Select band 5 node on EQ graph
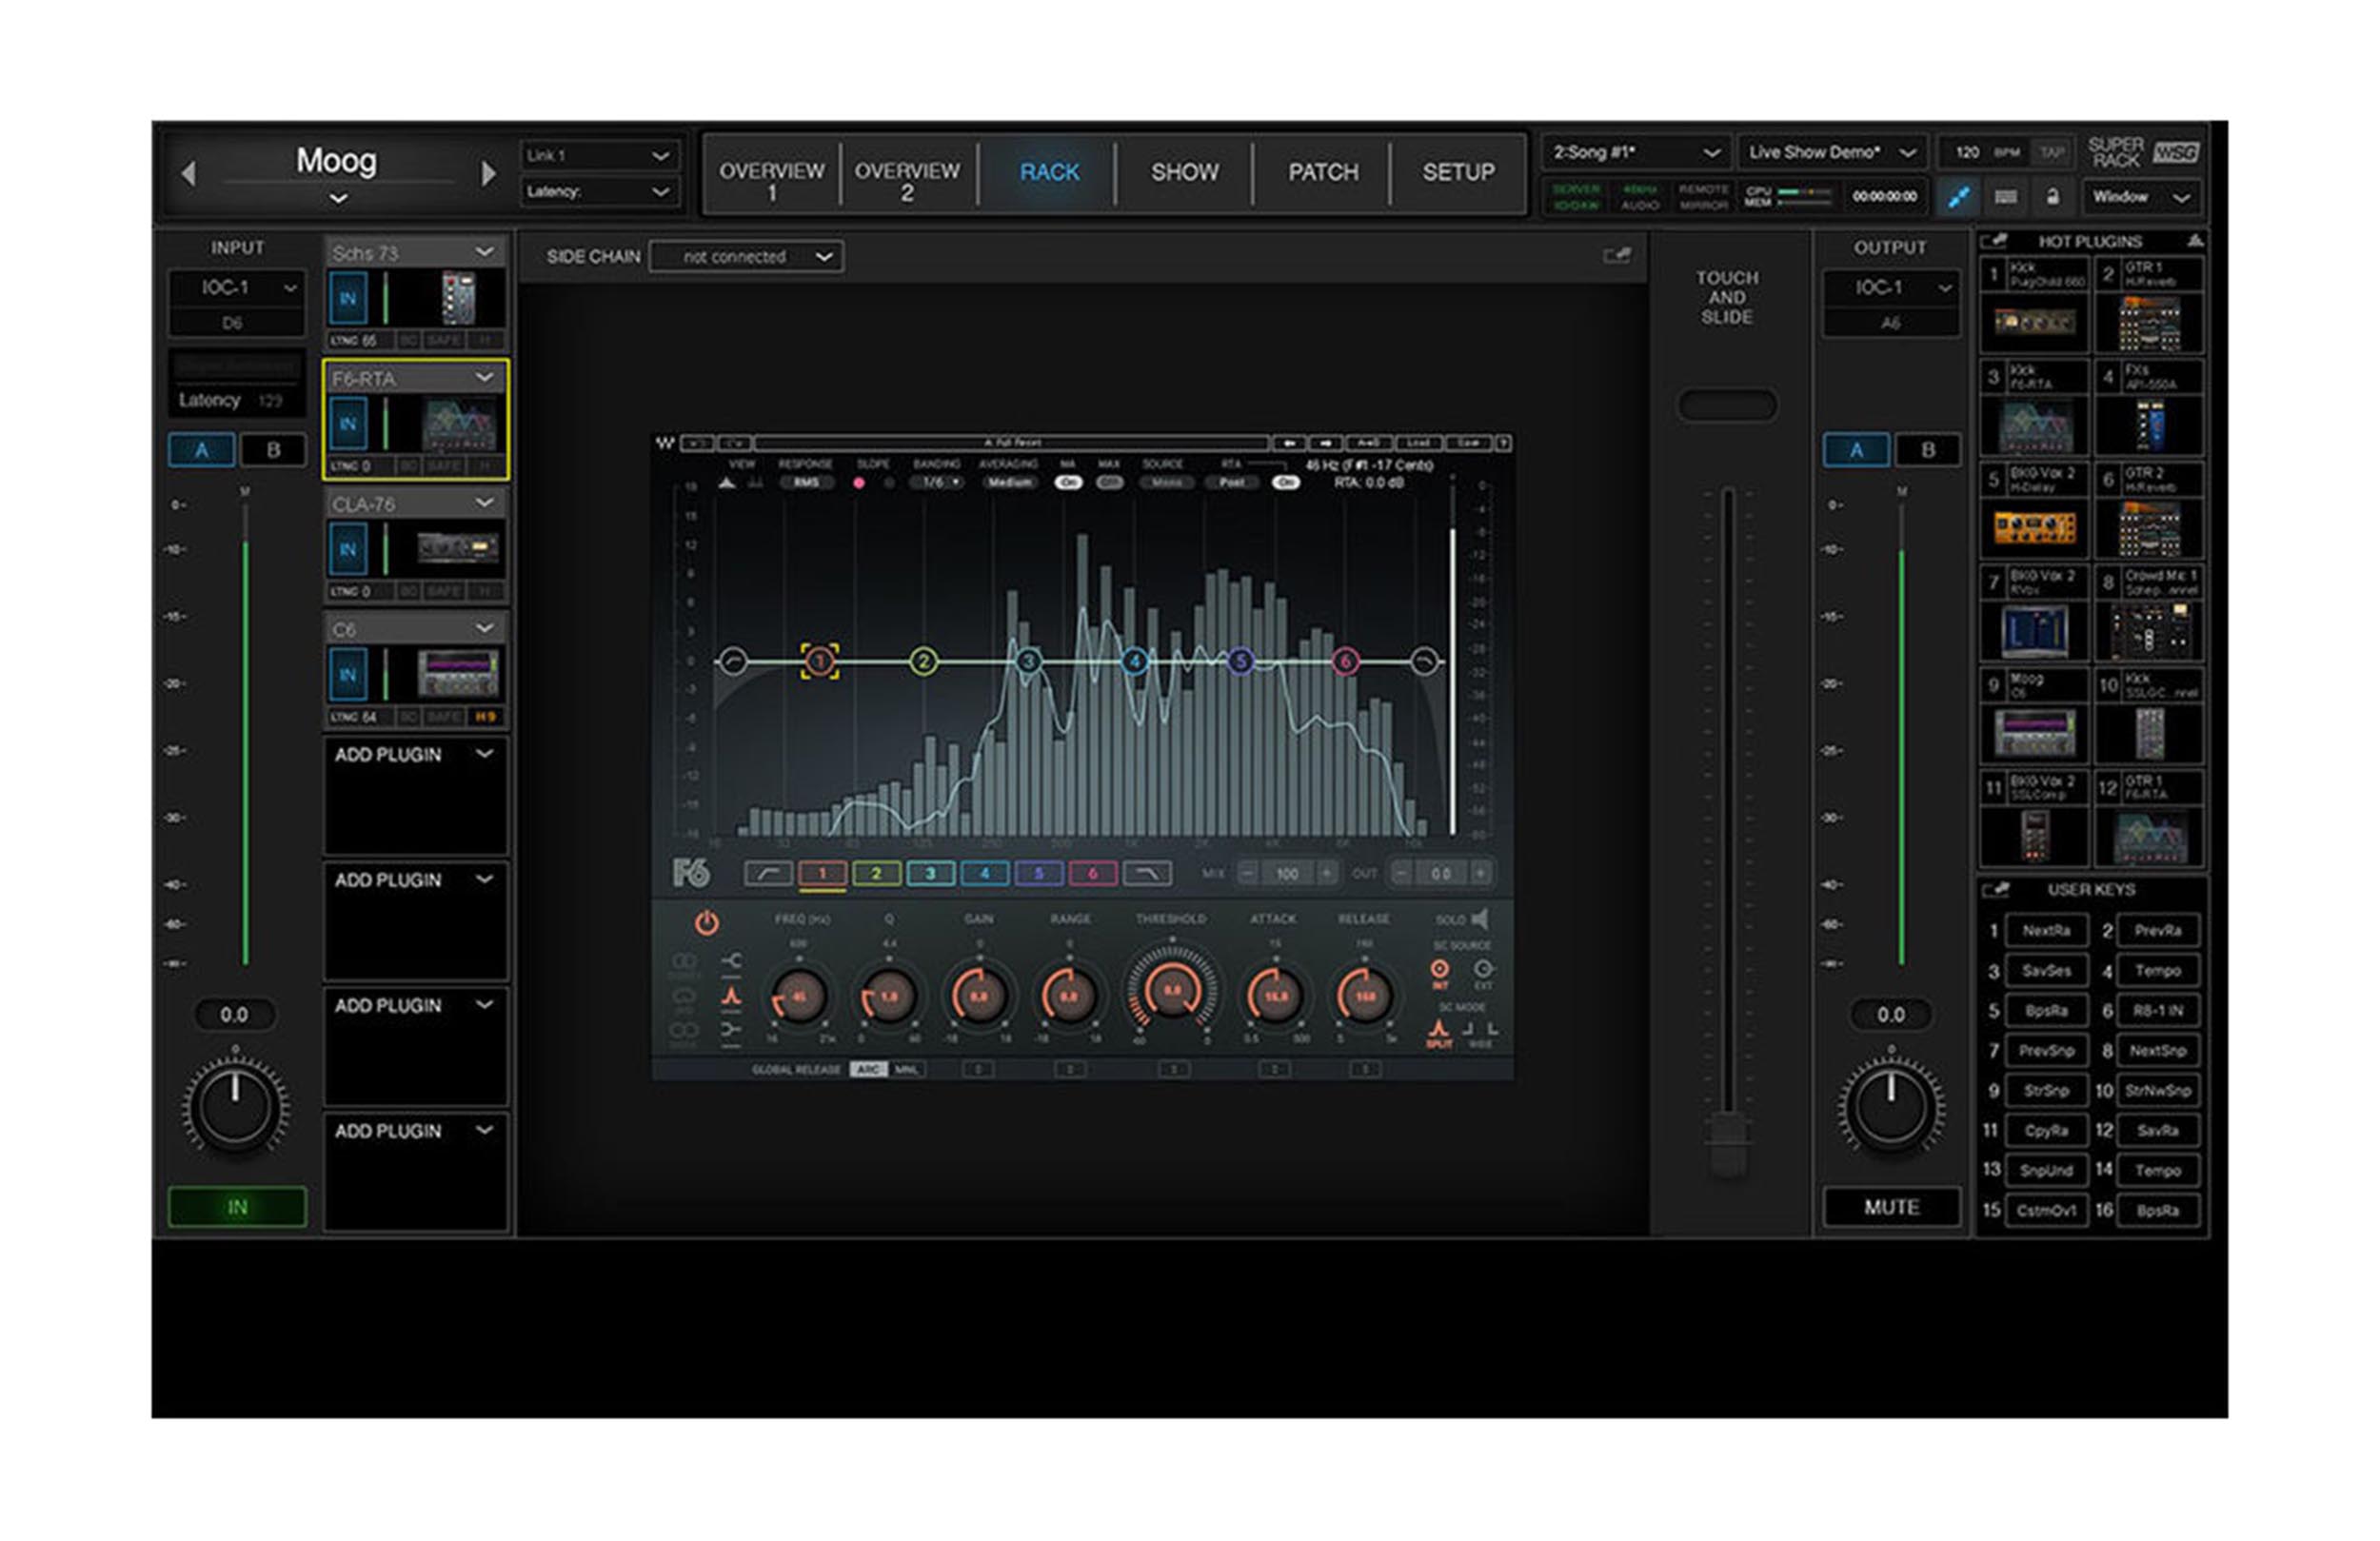 pyautogui.click(x=1240, y=661)
